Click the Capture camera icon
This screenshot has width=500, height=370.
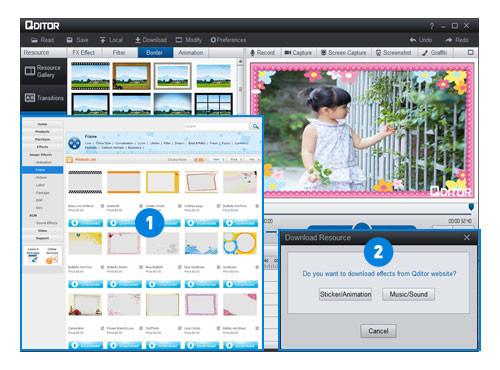point(288,53)
